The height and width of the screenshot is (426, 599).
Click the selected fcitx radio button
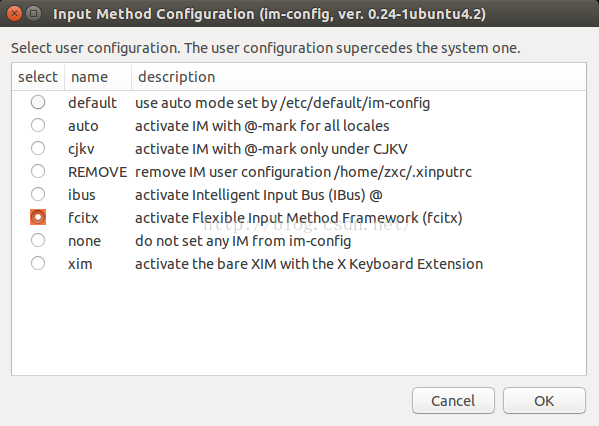tap(38, 217)
